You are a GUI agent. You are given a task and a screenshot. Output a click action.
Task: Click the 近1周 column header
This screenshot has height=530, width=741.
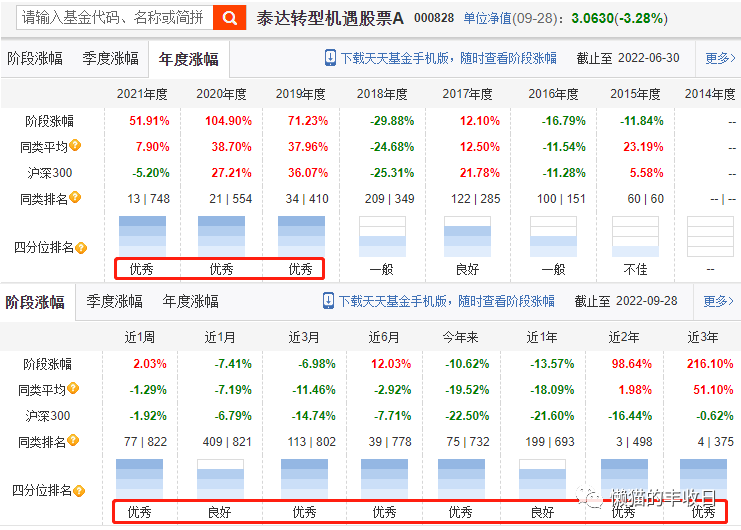(x=139, y=337)
